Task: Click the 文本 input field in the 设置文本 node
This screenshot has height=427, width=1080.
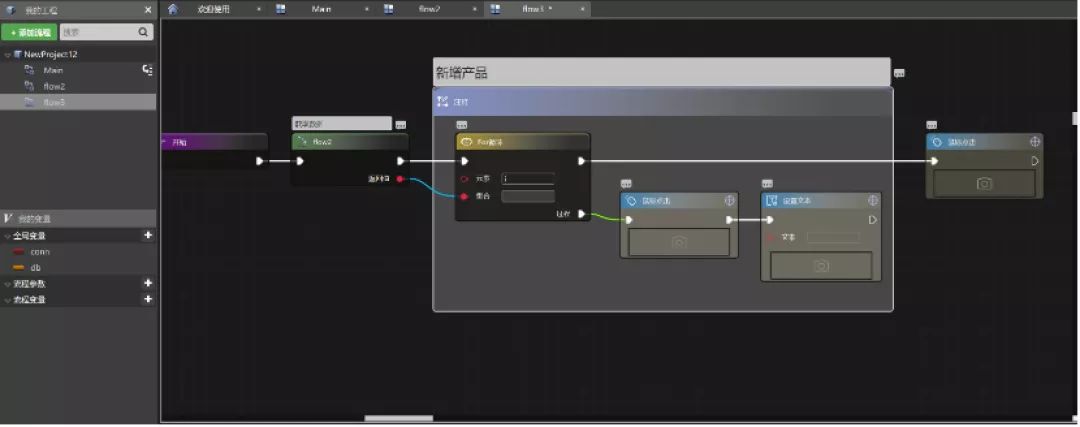Action: pyautogui.click(x=833, y=237)
